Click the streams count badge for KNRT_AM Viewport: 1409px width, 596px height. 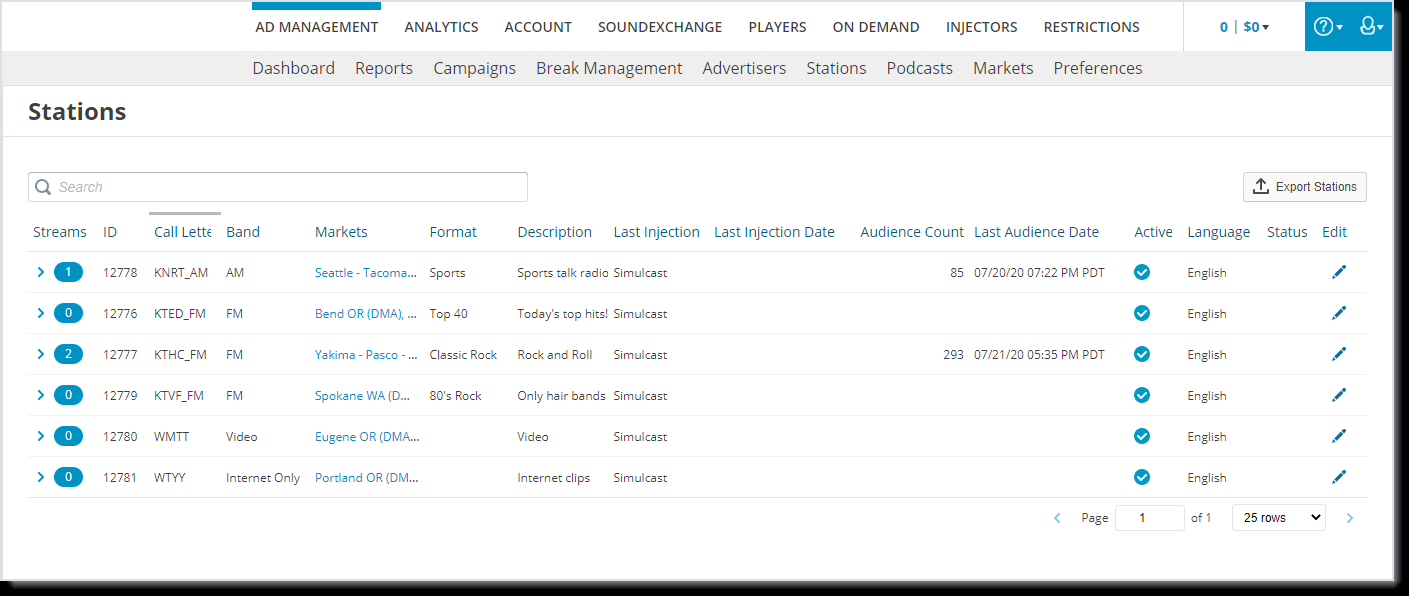click(68, 272)
